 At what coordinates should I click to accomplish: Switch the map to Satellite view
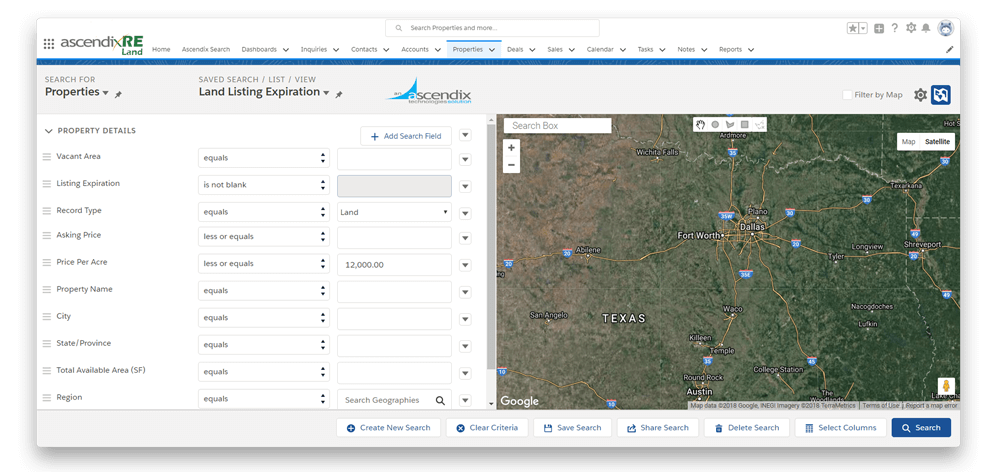point(938,142)
